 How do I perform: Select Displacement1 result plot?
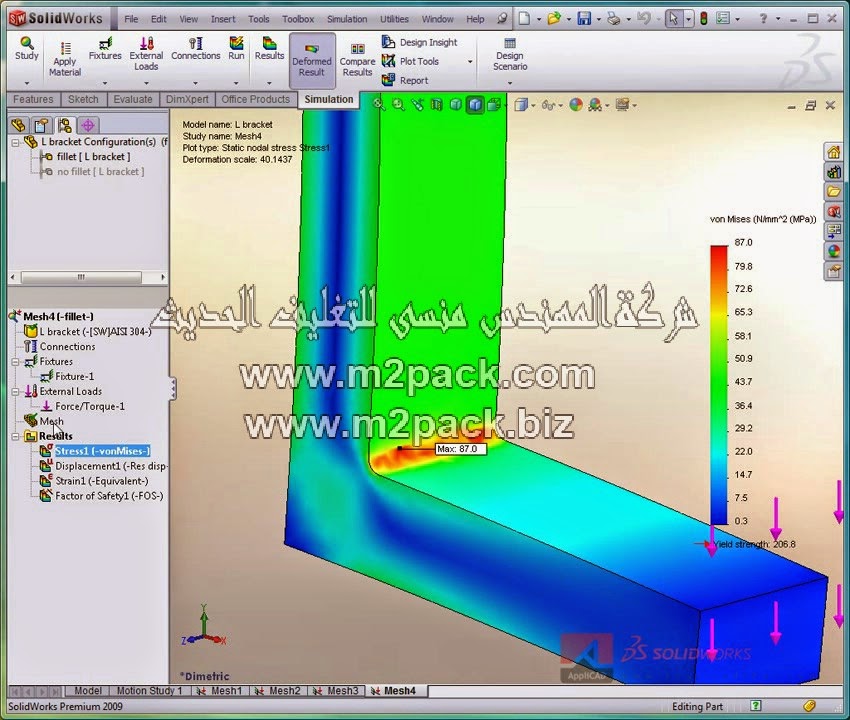[111, 466]
